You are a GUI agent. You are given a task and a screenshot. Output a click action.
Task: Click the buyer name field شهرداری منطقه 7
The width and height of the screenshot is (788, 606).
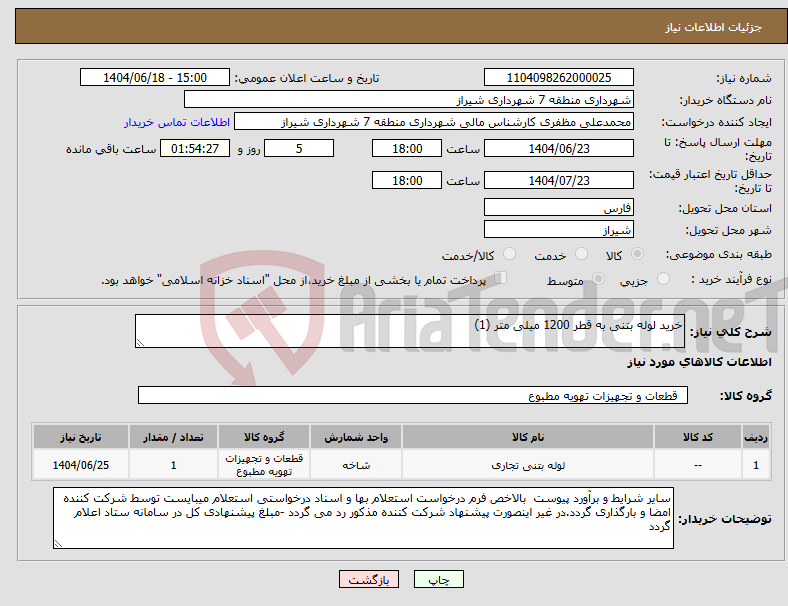click(x=409, y=99)
